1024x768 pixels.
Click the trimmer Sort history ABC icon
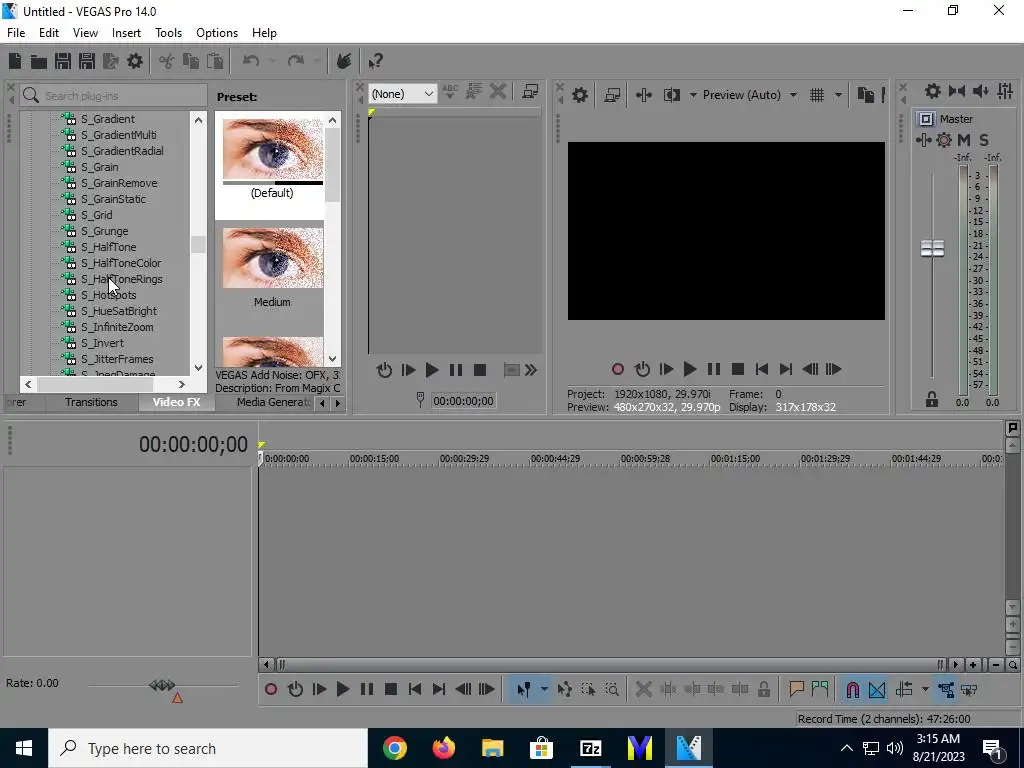pos(449,91)
